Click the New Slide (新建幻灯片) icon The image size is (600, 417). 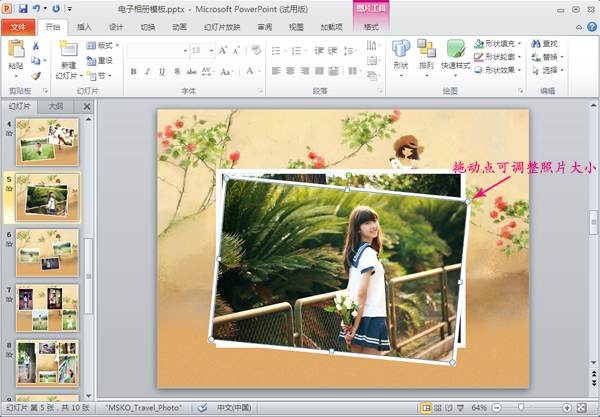point(68,49)
